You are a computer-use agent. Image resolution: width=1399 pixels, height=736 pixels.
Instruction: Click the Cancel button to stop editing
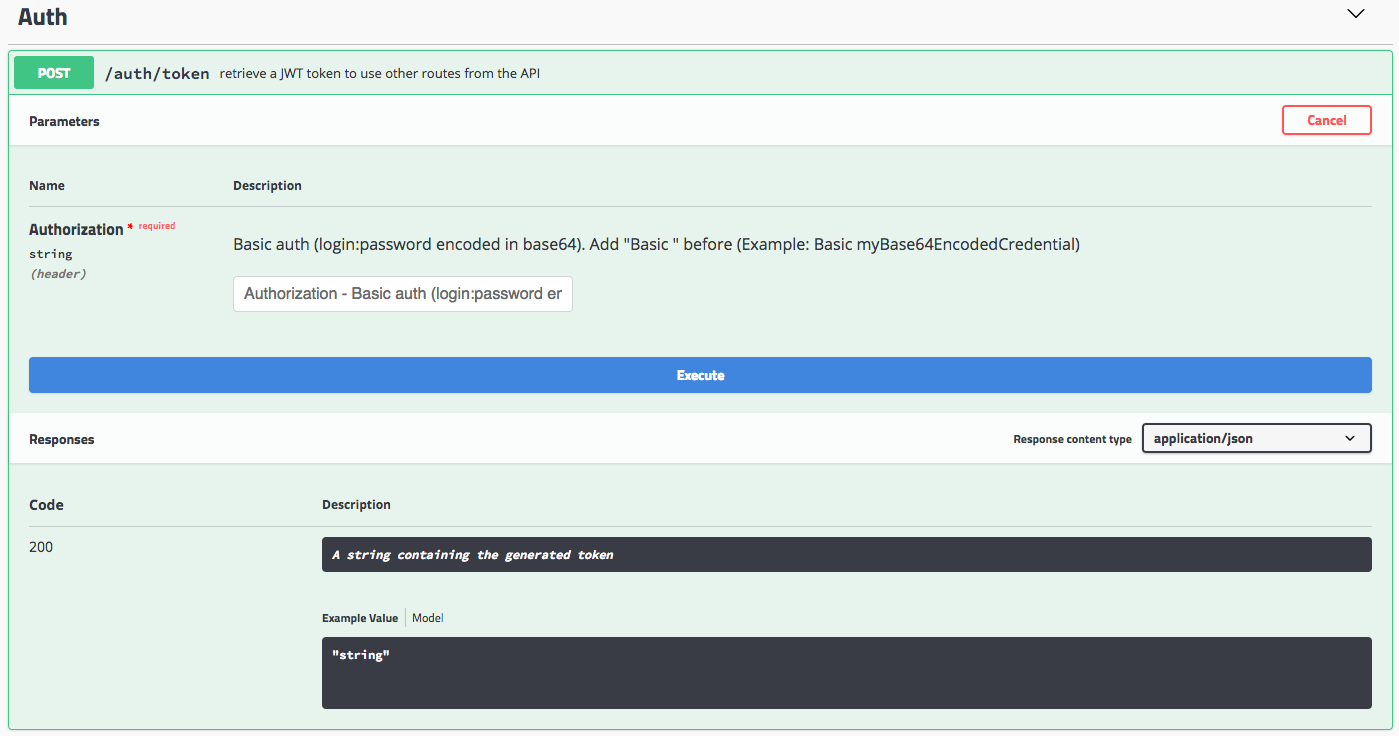(1326, 119)
